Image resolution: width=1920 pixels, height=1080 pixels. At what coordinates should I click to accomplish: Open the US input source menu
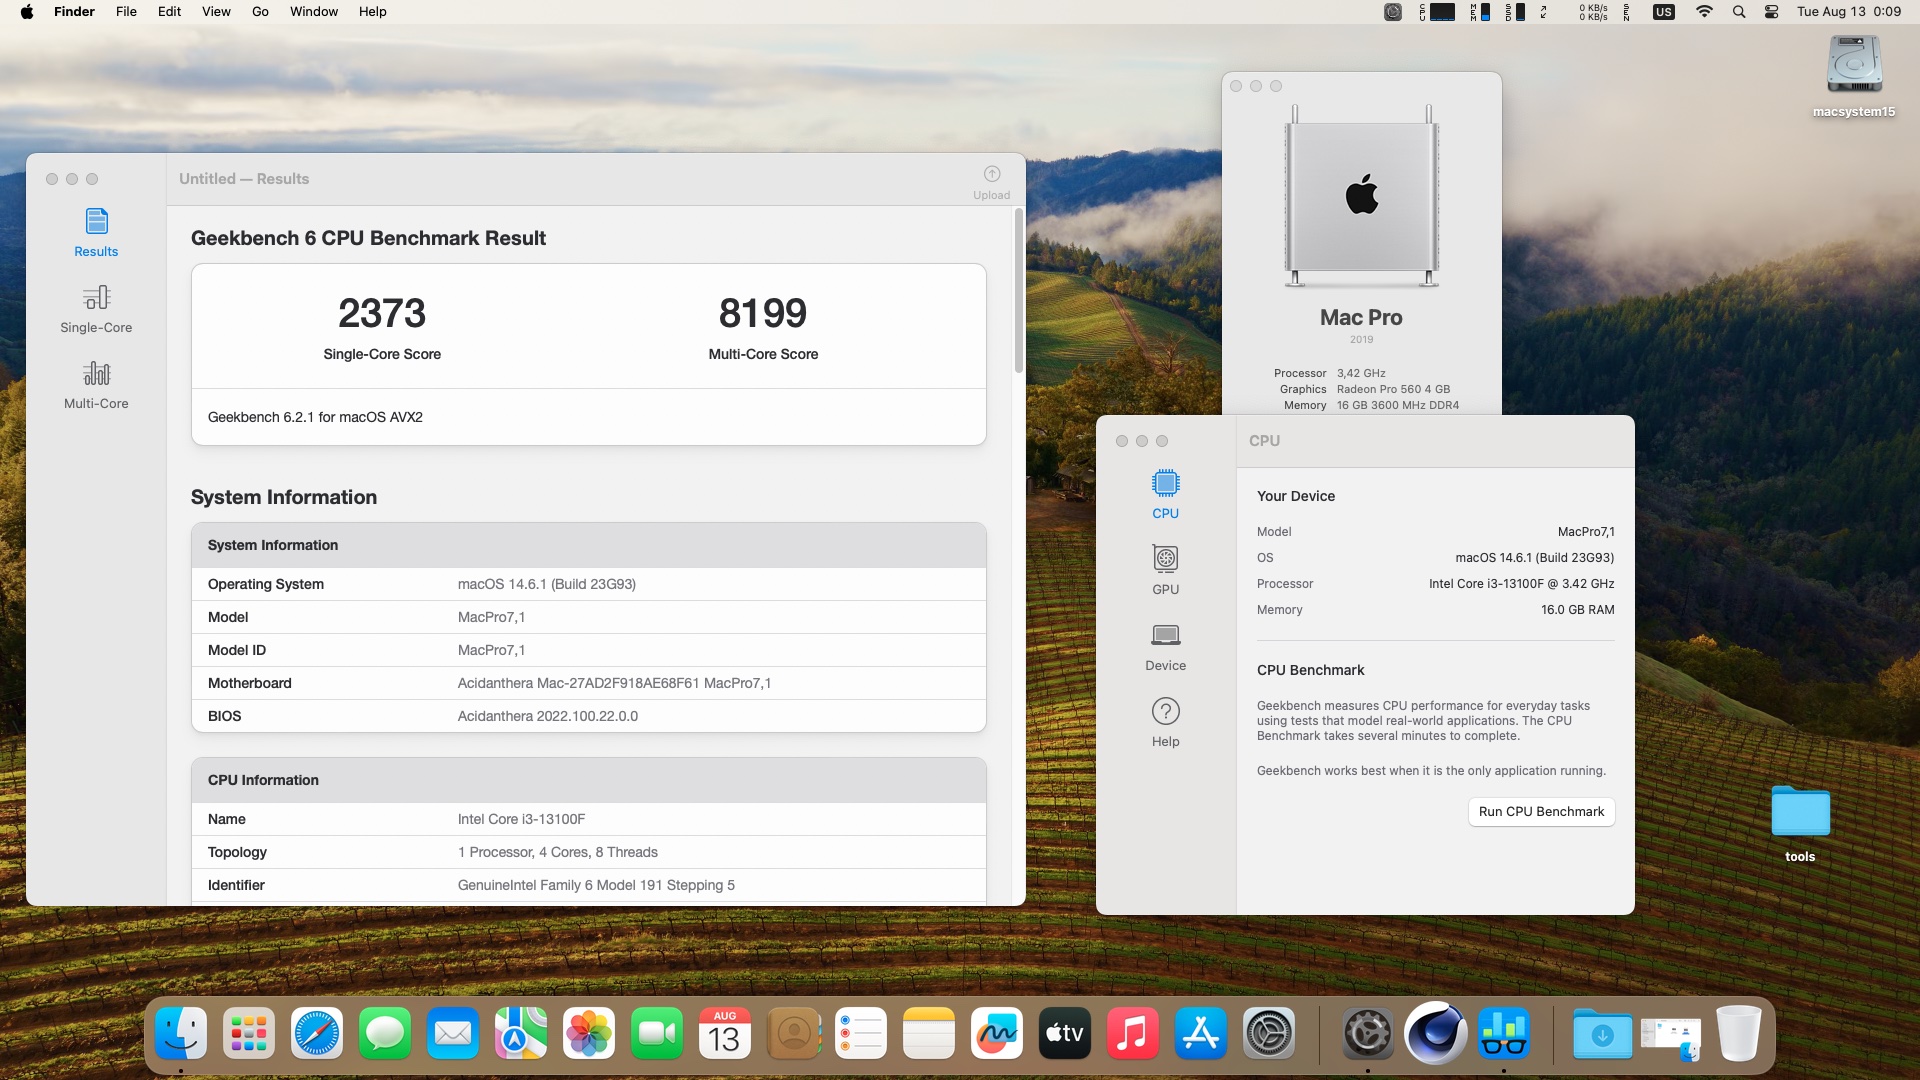[x=1663, y=12]
